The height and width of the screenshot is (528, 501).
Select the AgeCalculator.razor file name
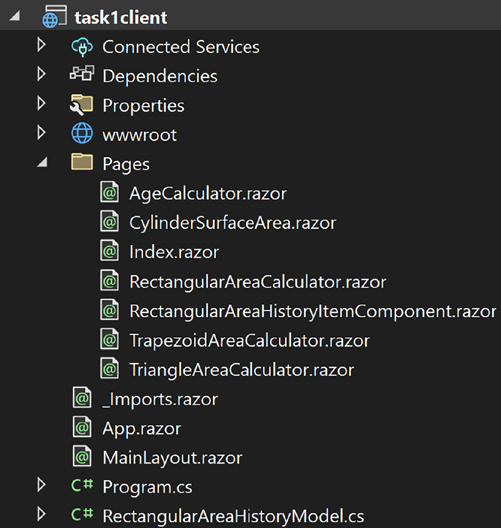click(208, 194)
